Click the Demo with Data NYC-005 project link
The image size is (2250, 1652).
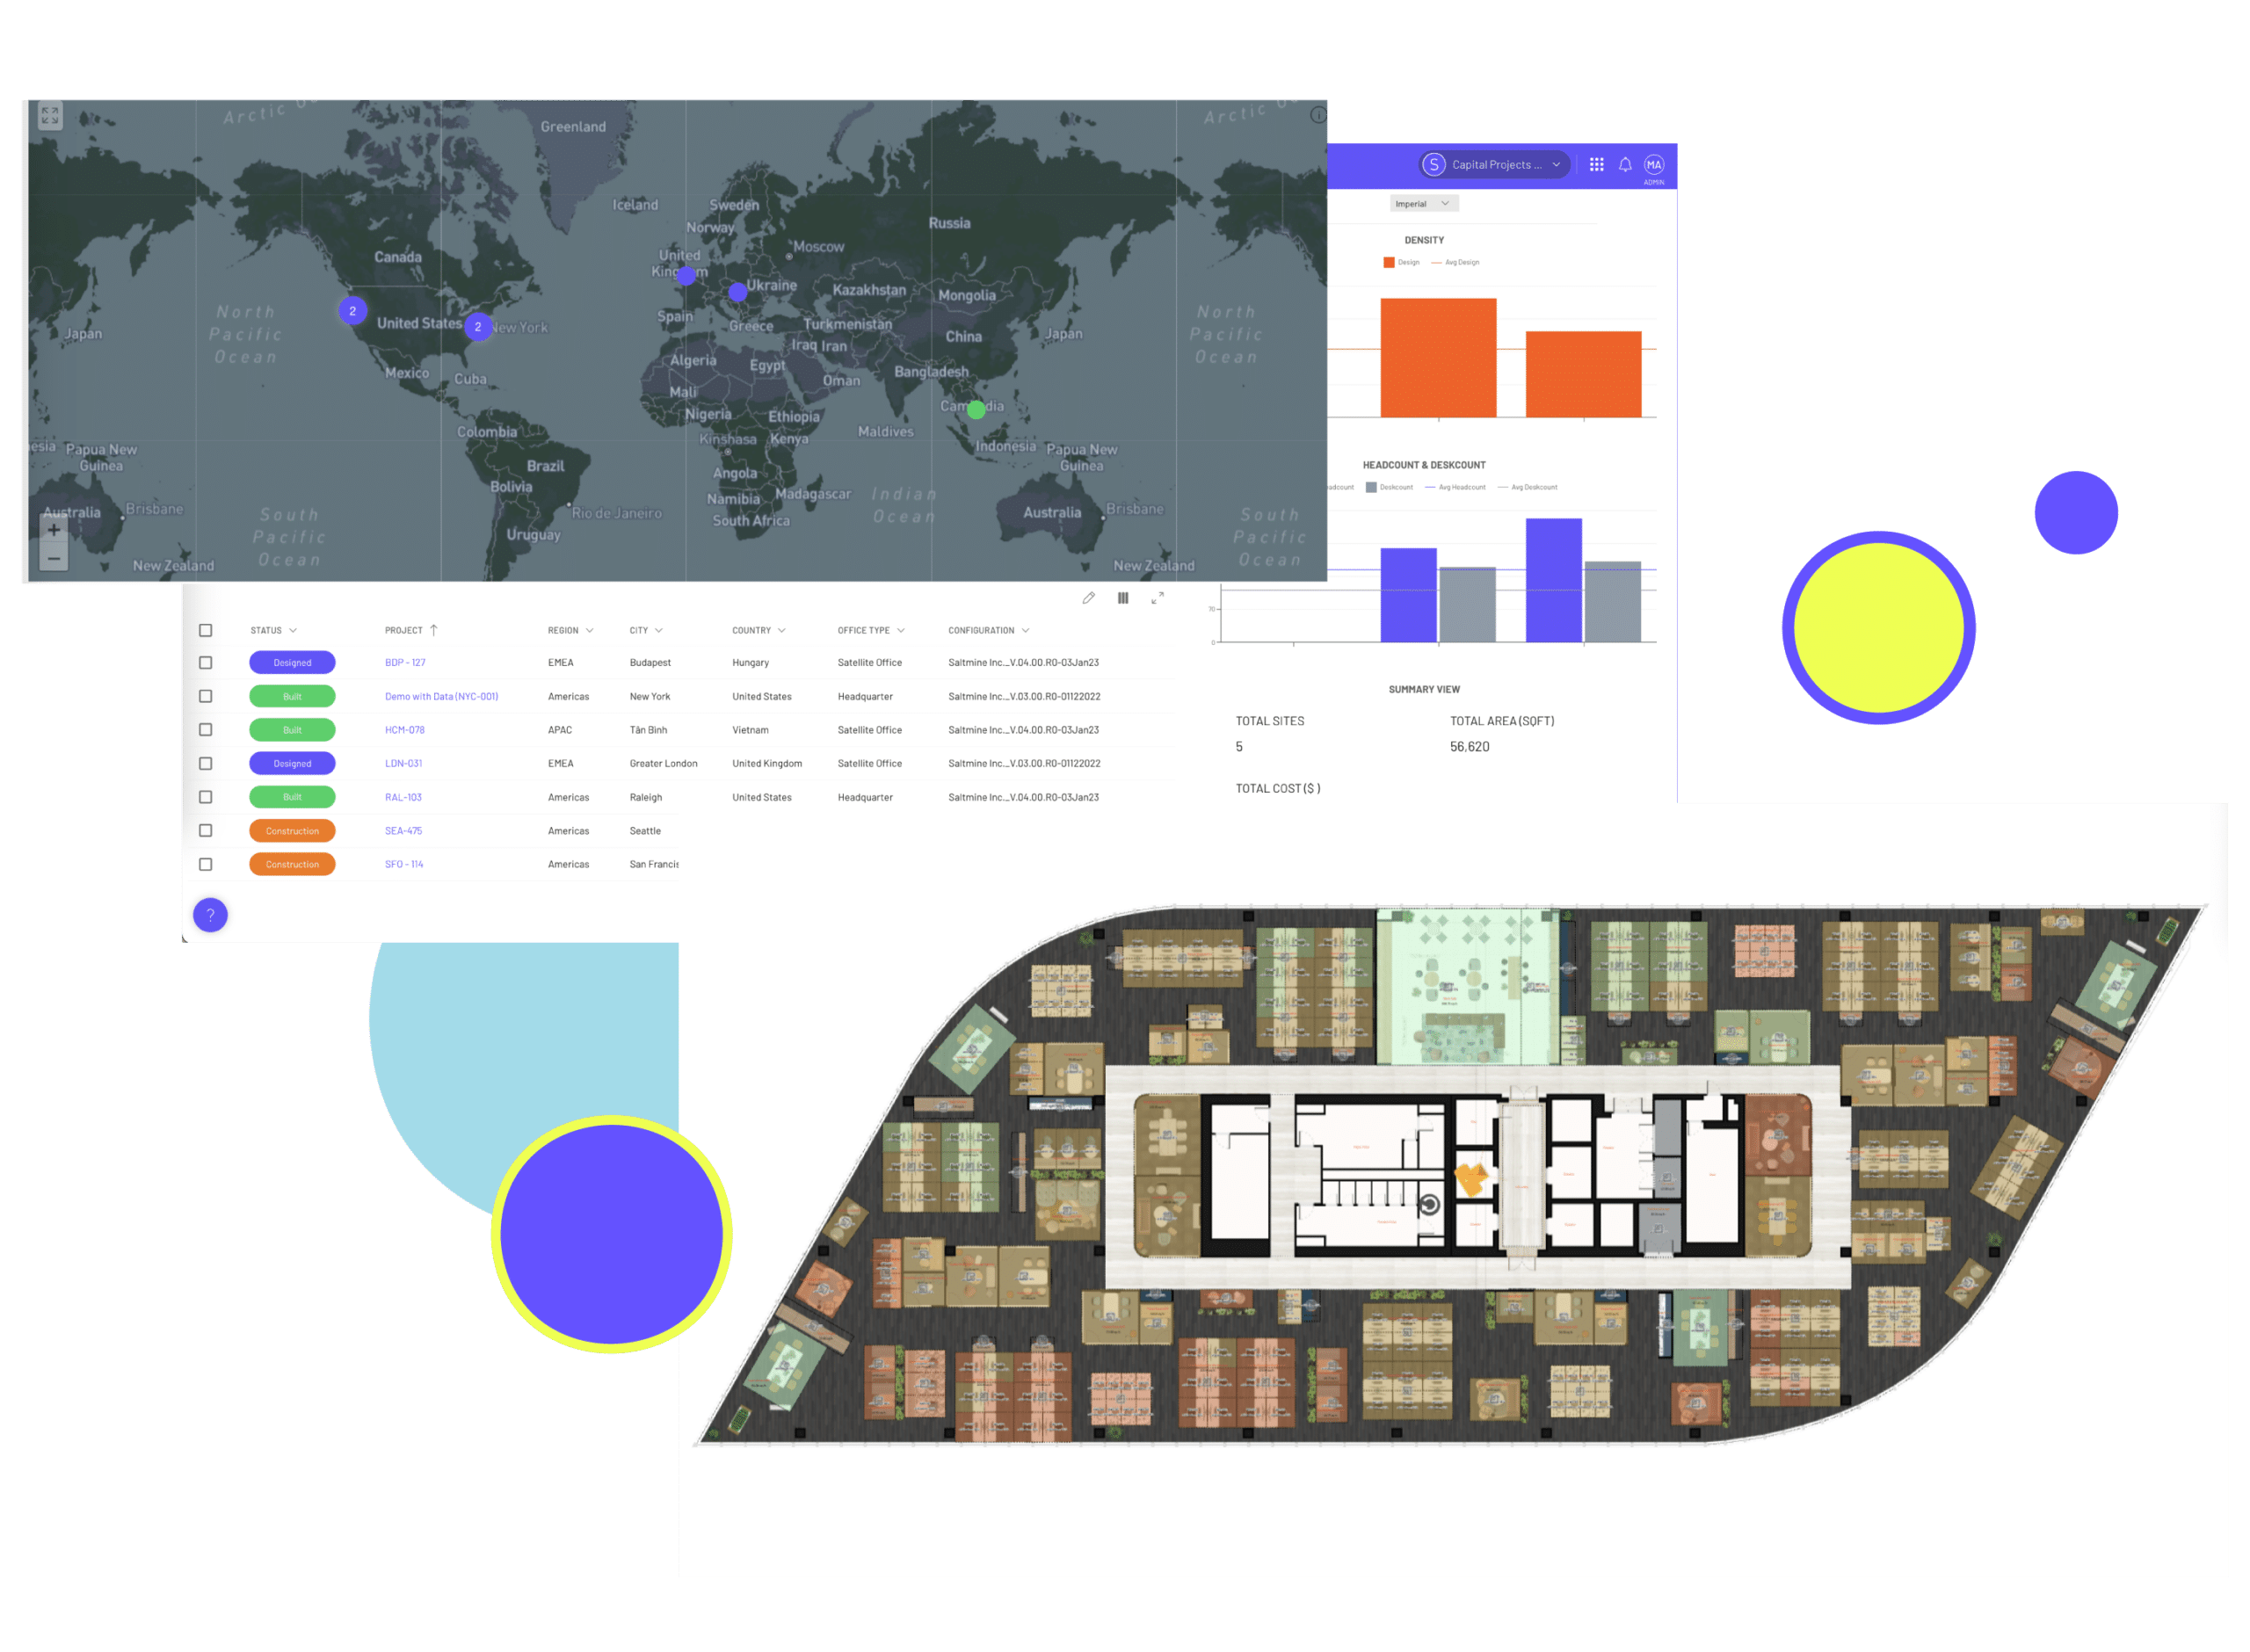click(440, 695)
